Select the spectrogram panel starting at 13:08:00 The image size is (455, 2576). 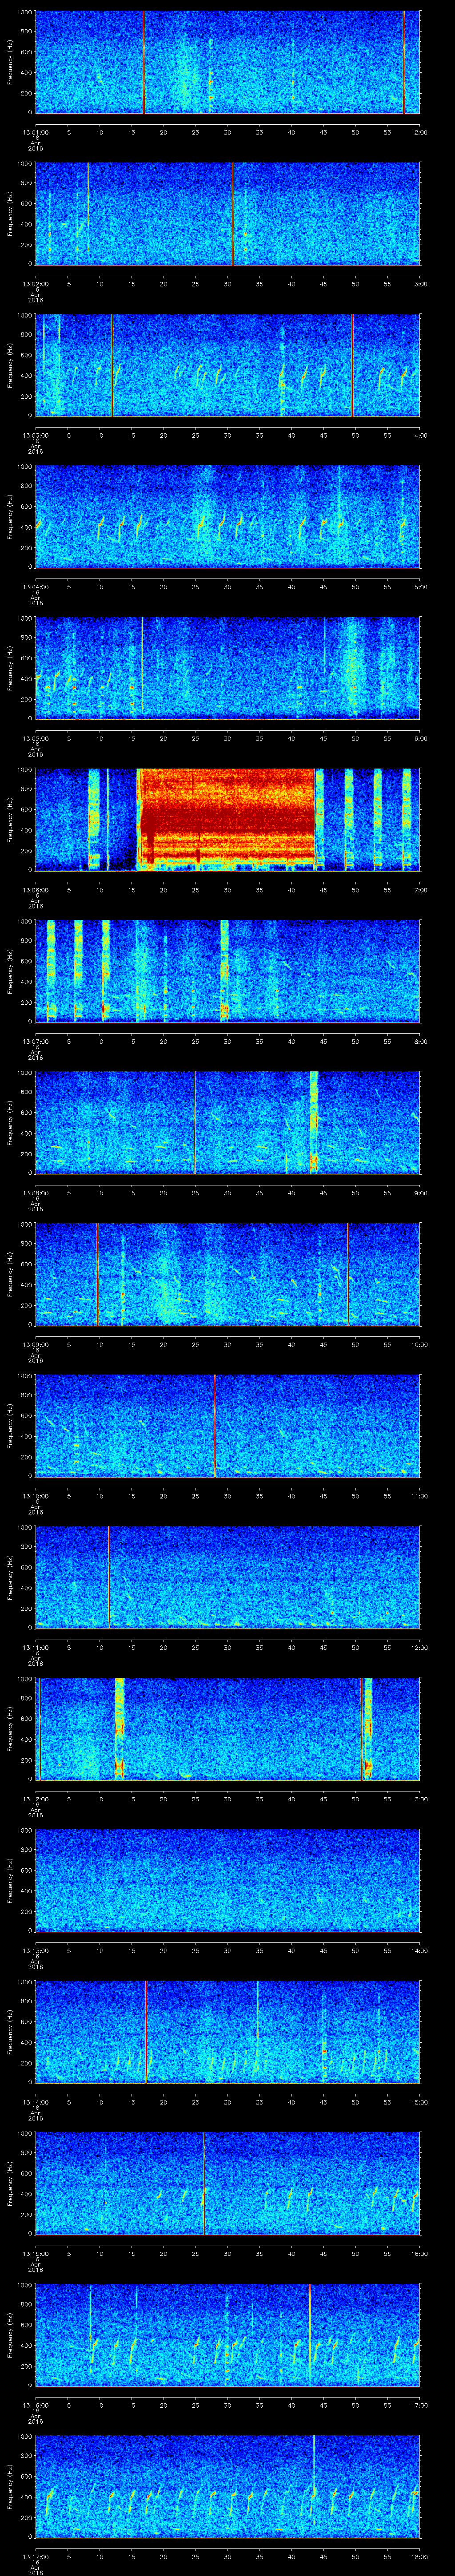[x=228, y=1123]
